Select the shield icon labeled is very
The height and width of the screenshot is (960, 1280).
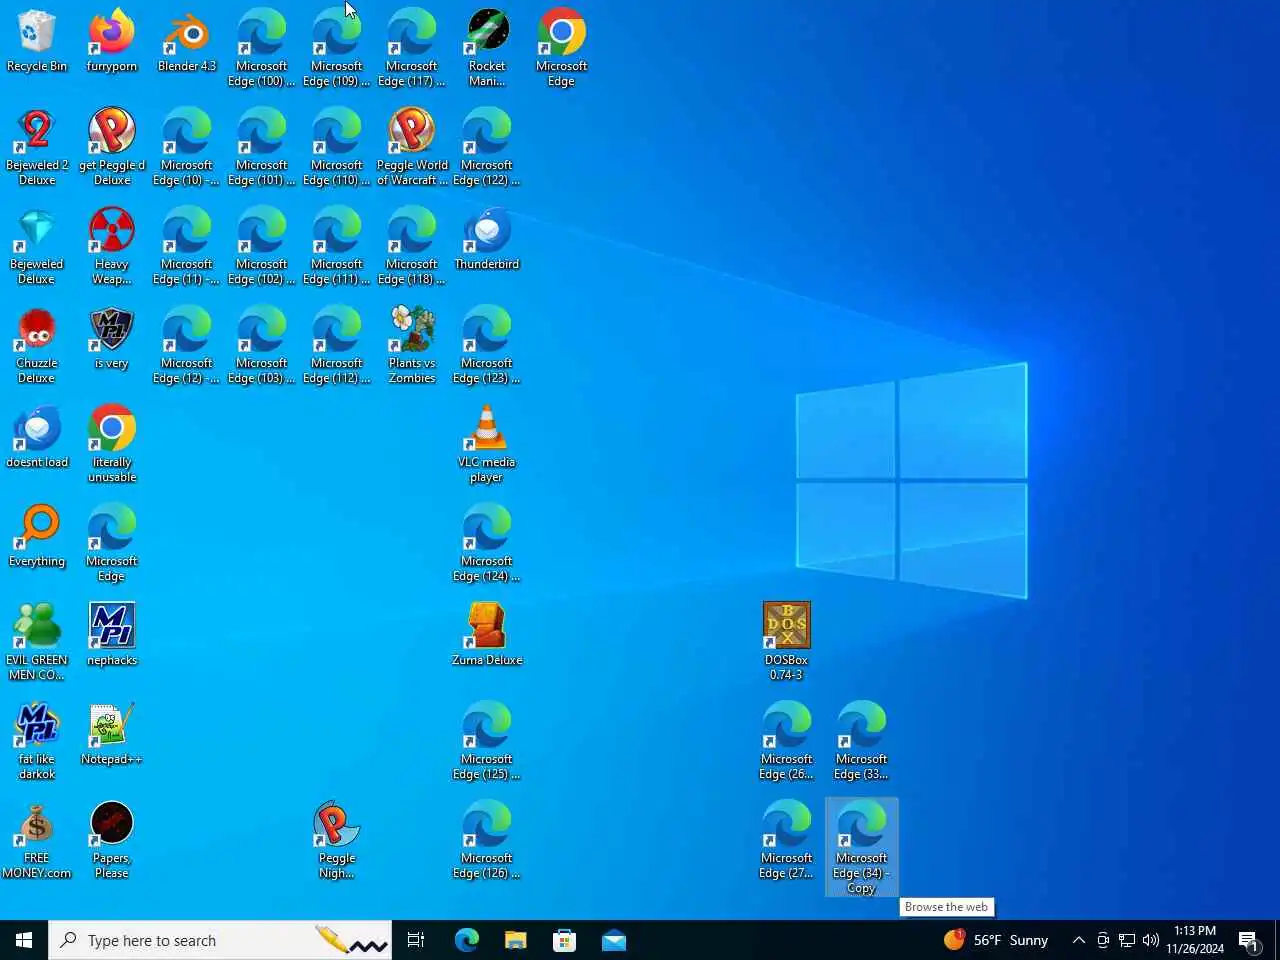tap(112, 338)
